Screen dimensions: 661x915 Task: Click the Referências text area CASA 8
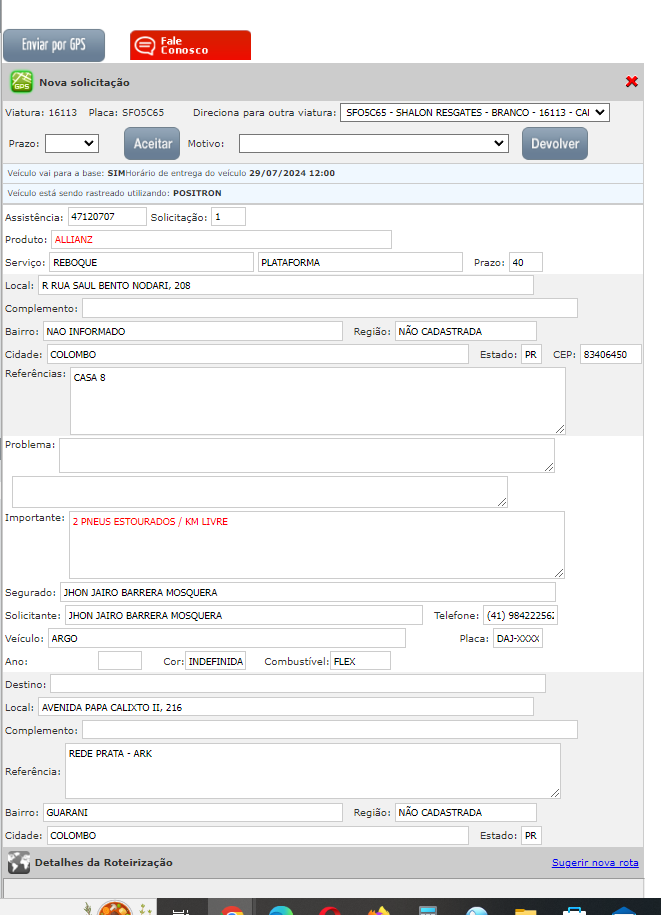tap(318, 401)
